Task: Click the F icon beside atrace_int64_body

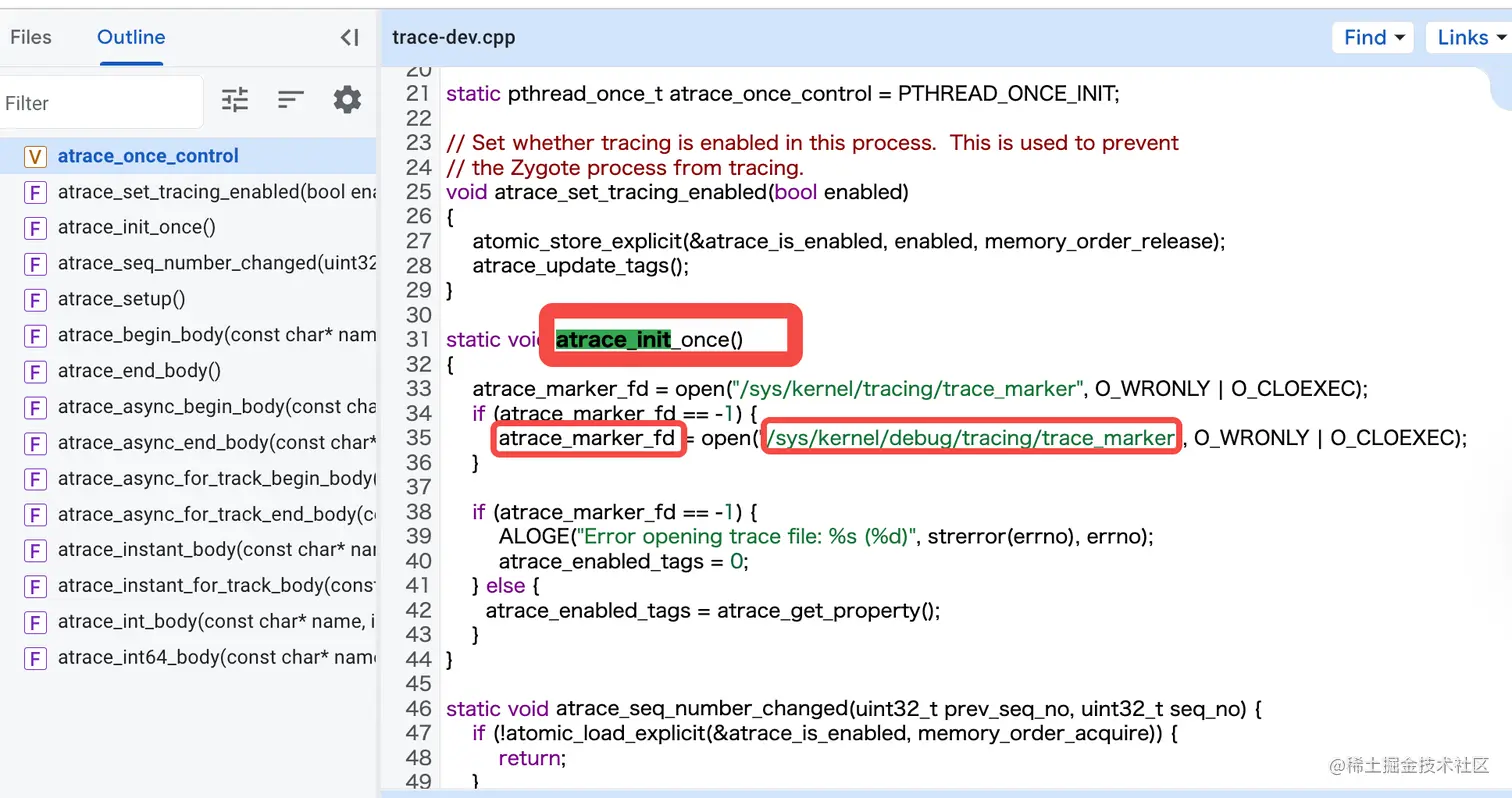Action: coord(35,658)
